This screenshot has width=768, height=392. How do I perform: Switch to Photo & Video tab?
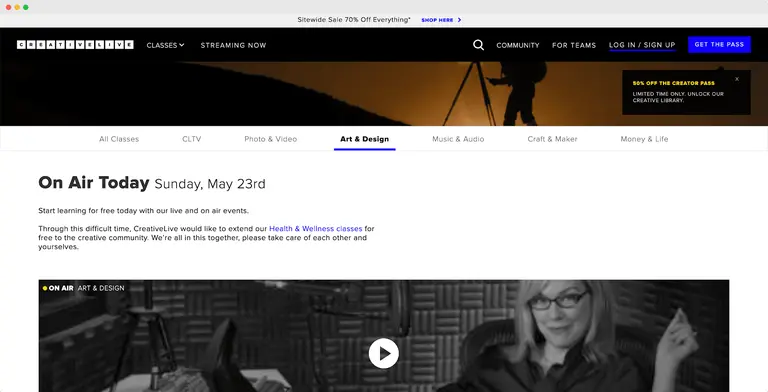[270, 139]
